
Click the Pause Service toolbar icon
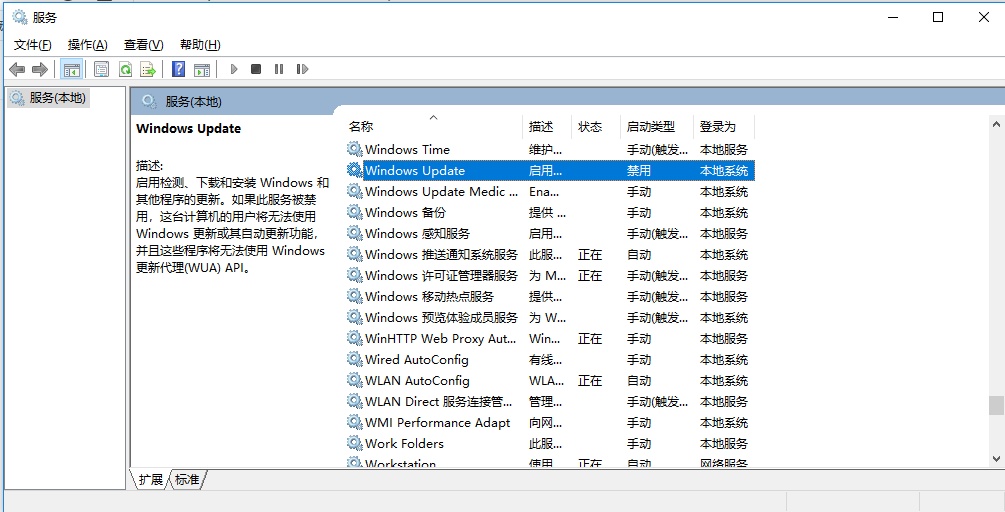click(x=279, y=69)
